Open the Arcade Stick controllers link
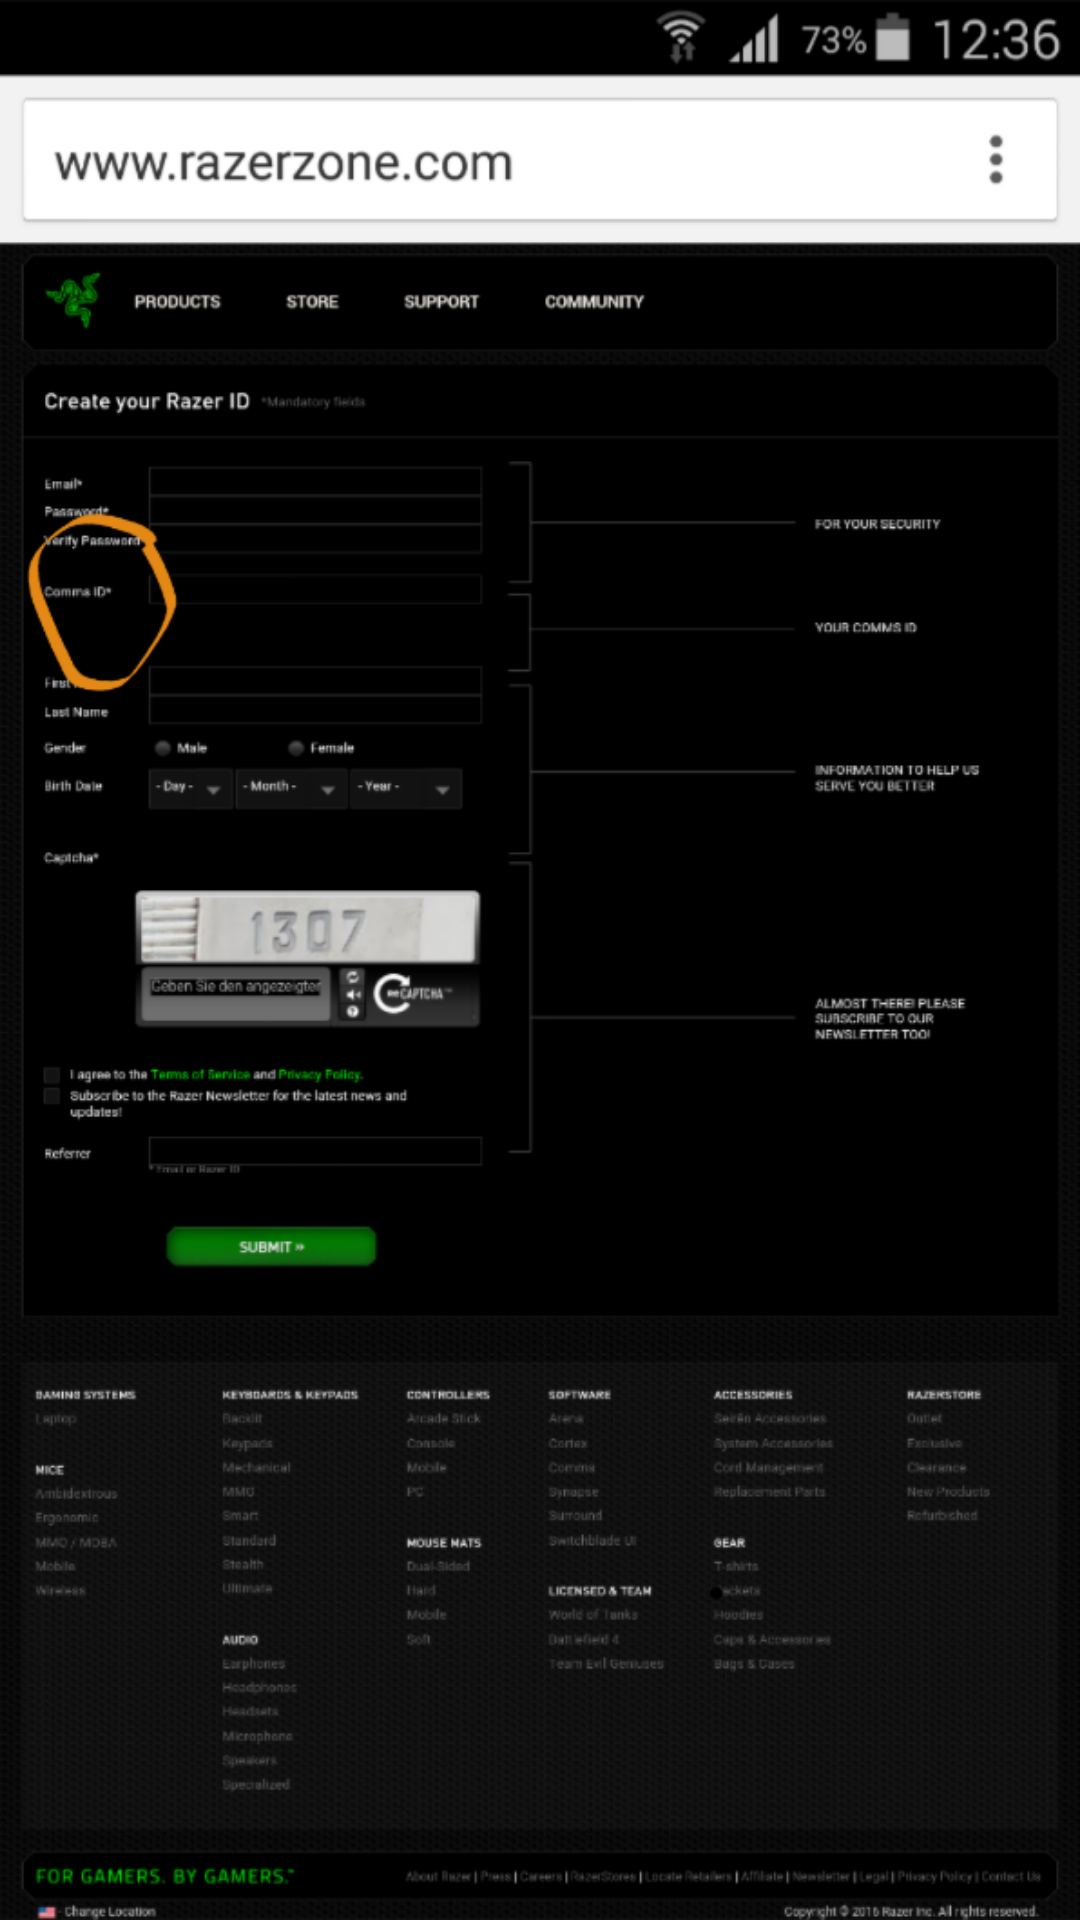Screen dimensions: 1080x1920 coord(443,1418)
